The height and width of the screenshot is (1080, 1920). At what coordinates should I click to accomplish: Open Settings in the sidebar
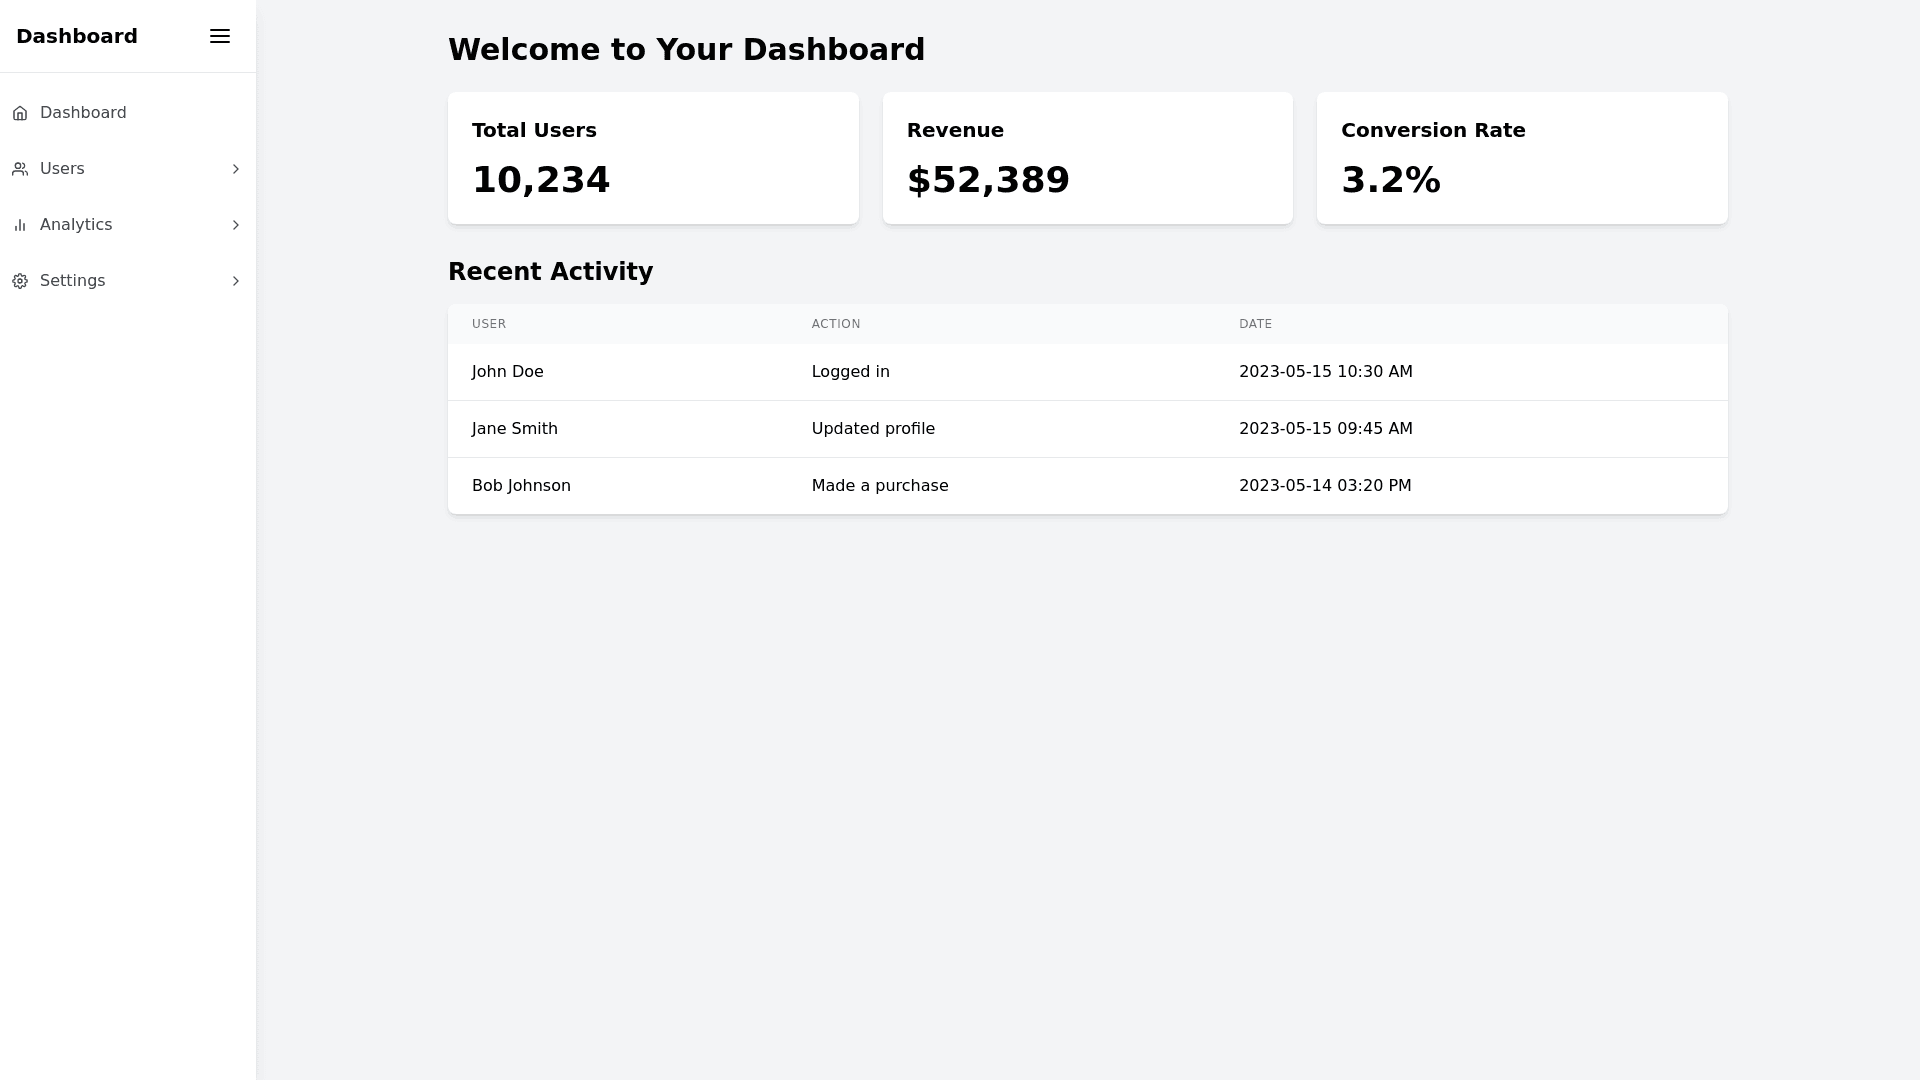click(72, 281)
